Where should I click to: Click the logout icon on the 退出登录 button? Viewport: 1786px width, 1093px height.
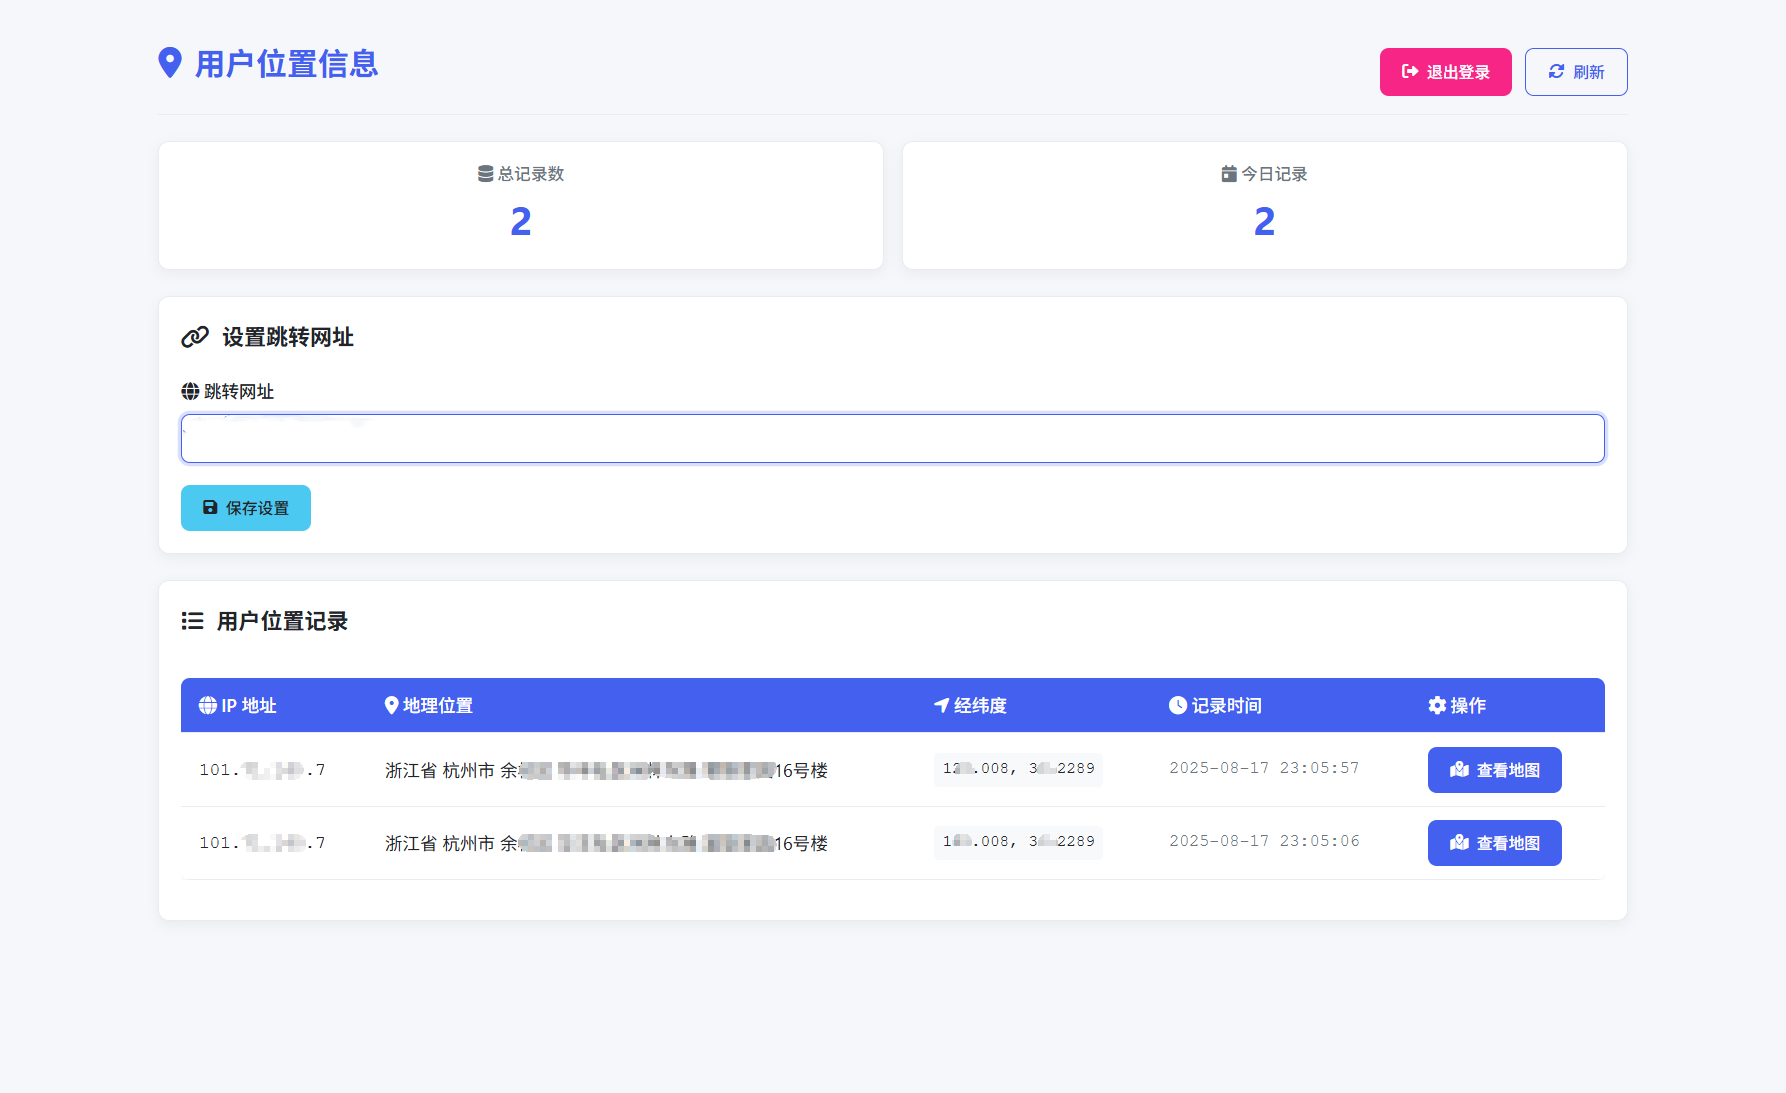coord(1410,71)
